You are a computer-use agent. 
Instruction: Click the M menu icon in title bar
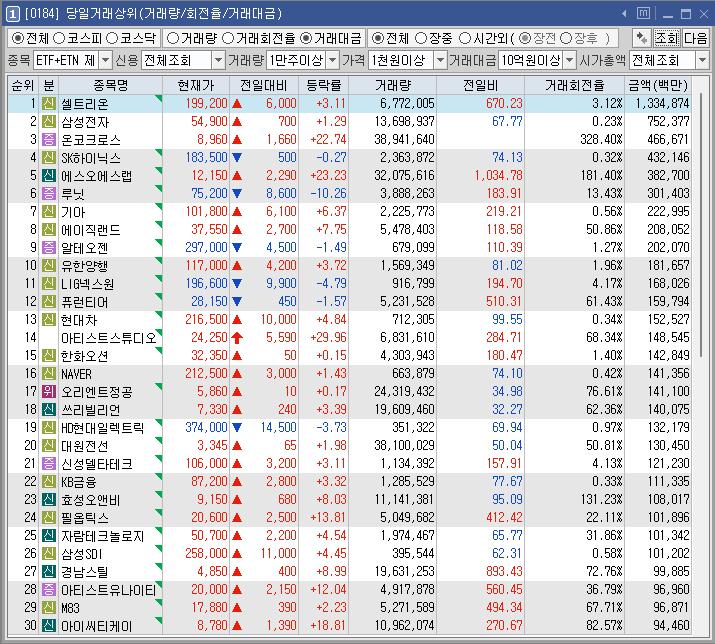(x=643, y=13)
